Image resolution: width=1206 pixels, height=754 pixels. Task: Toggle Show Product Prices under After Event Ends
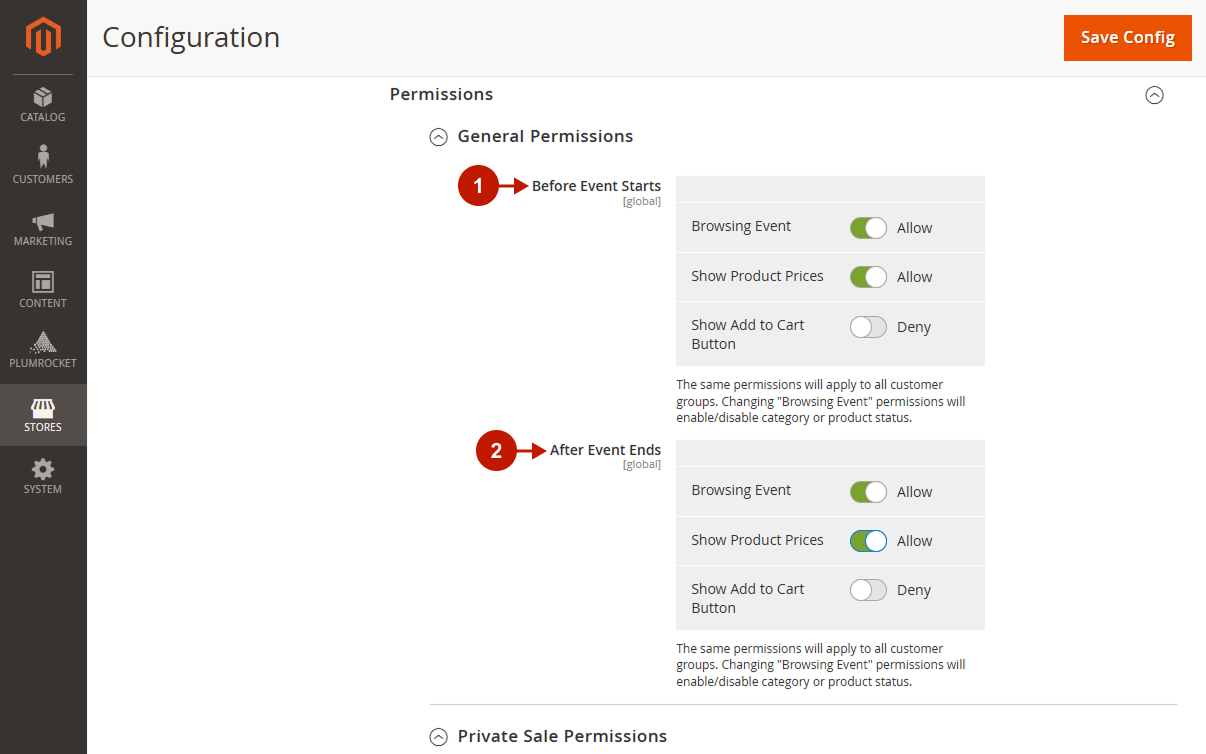pyautogui.click(x=868, y=541)
